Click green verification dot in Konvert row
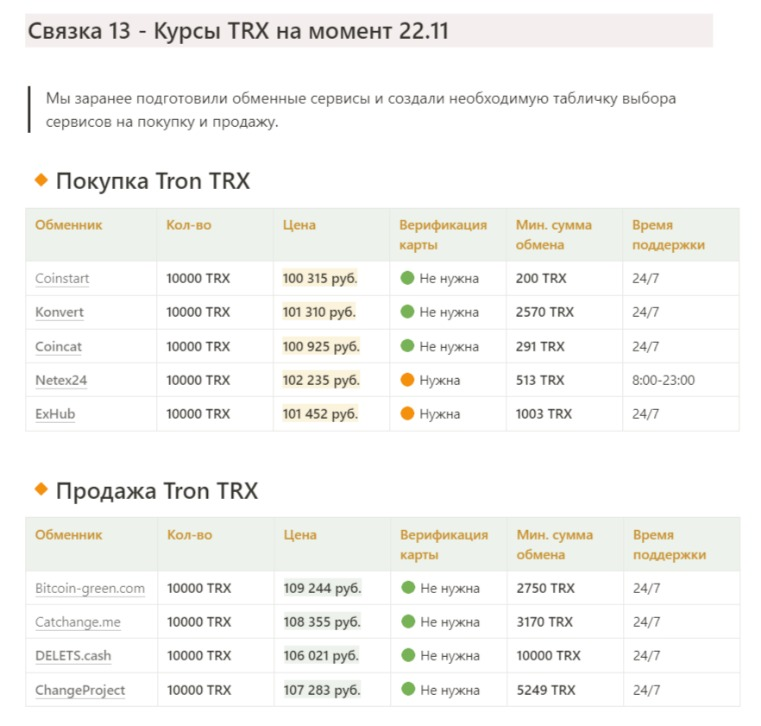 click(407, 312)
